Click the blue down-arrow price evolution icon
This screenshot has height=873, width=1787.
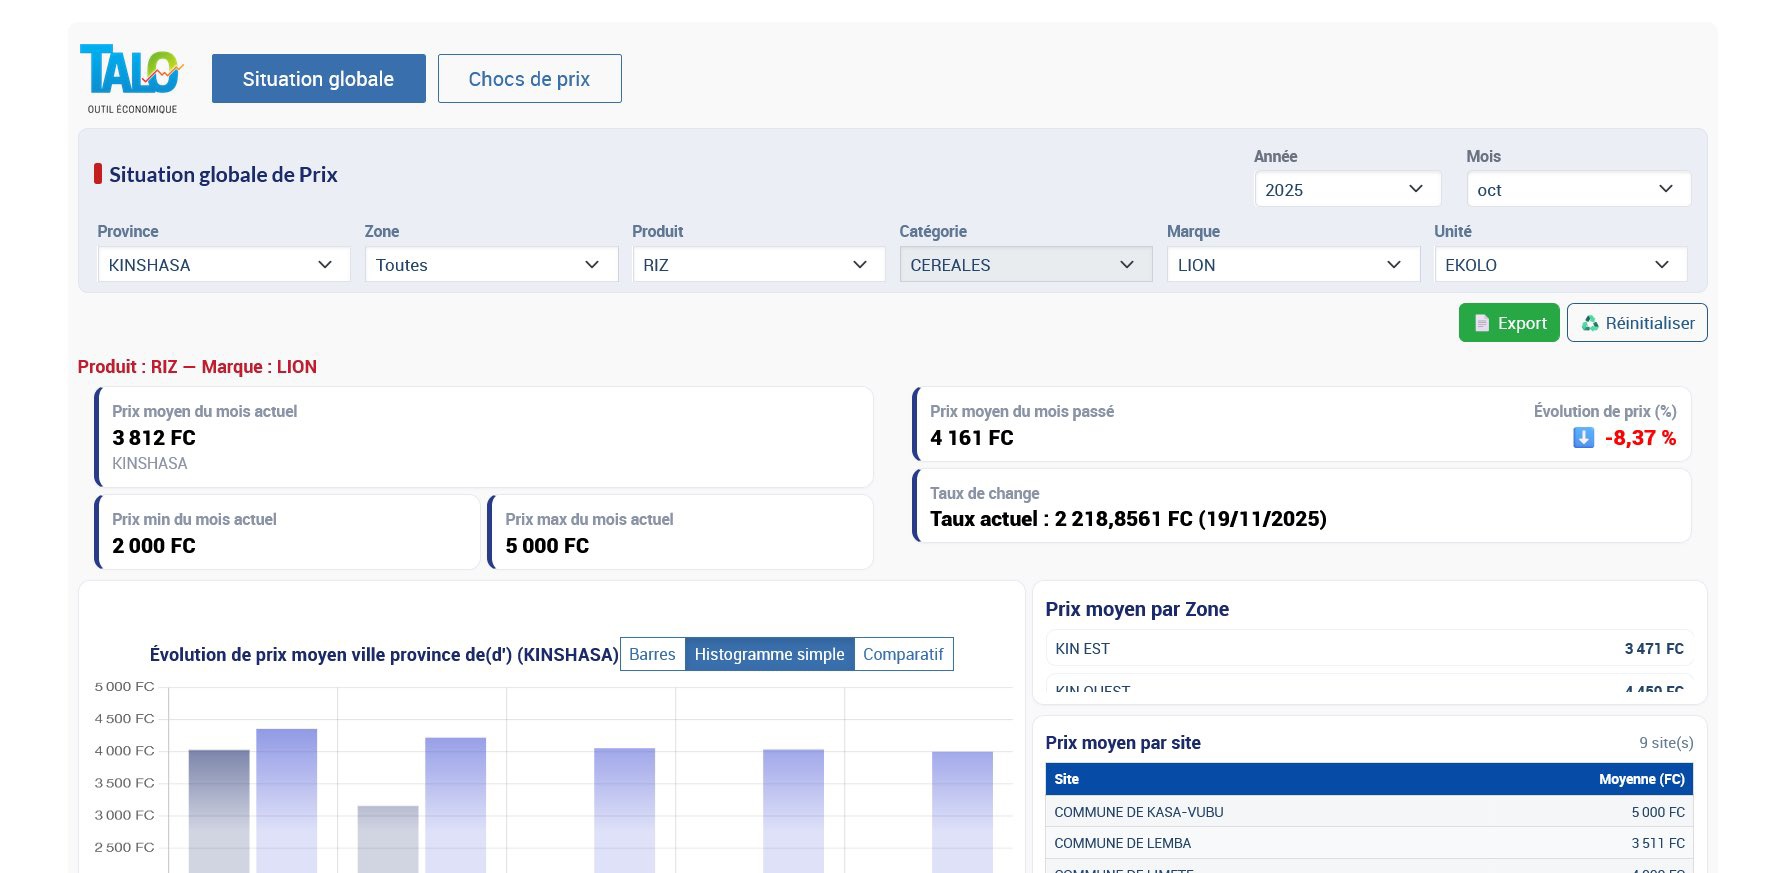coord(1583,438)
